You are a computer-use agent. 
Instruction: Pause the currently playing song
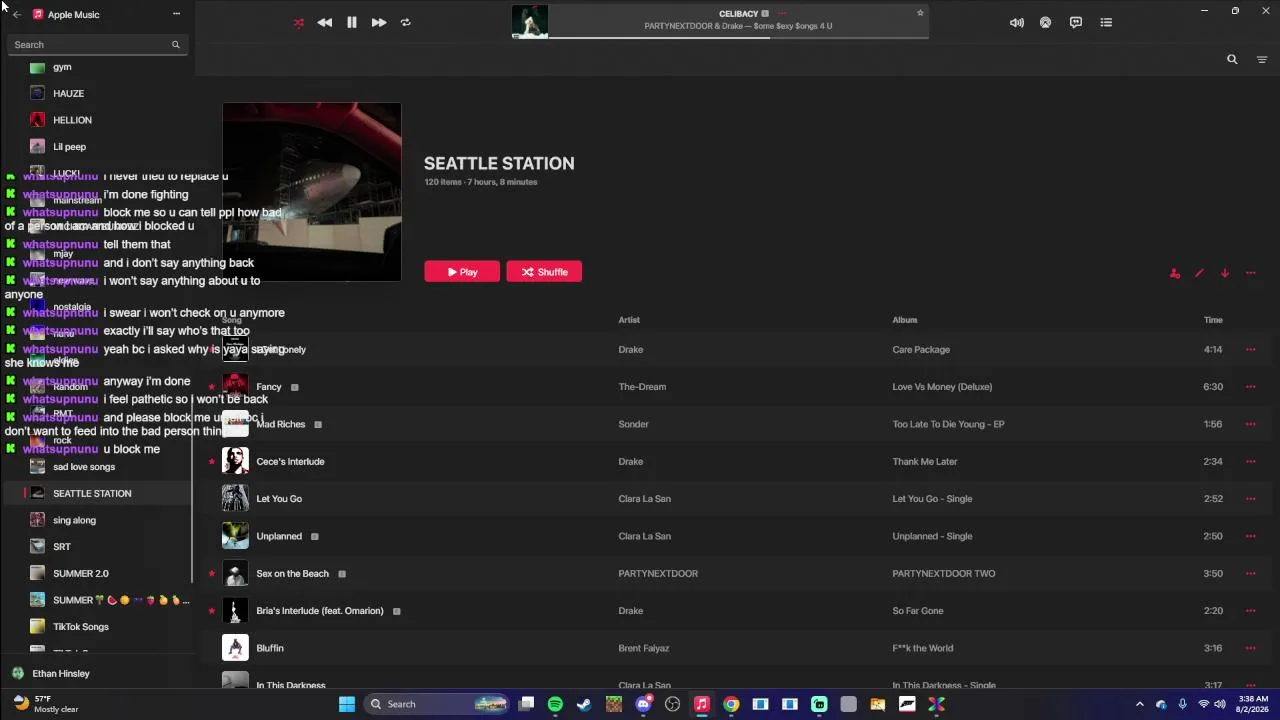pos(352,22)
